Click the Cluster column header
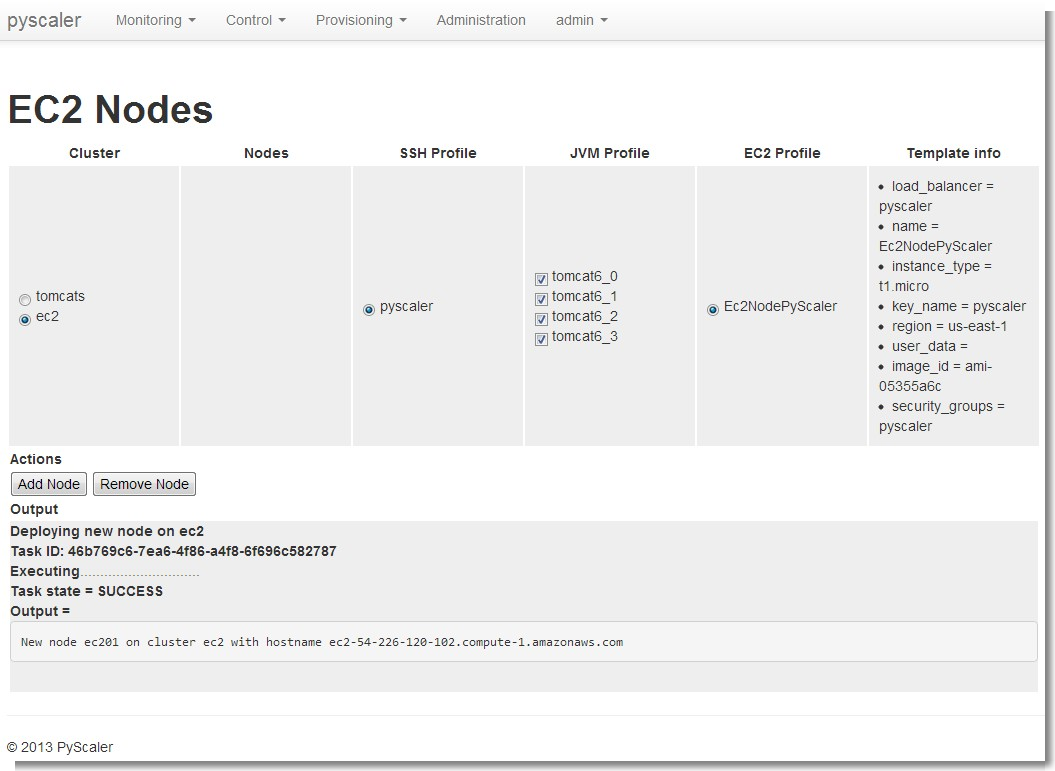 pos(94,153)
